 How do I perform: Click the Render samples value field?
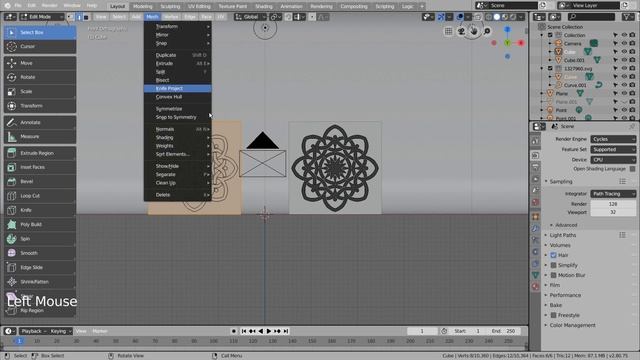(613, 204)
